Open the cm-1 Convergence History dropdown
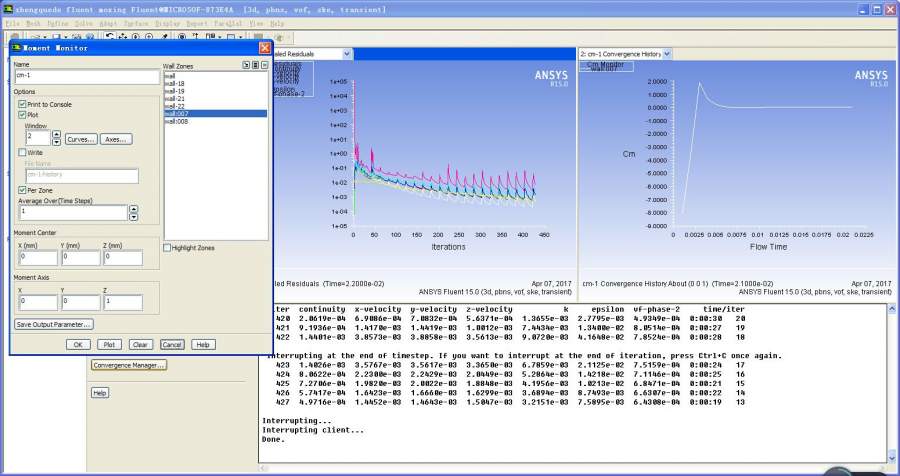Image resolution: width=900 pixels, height=476 pixels. pos(667,54)
